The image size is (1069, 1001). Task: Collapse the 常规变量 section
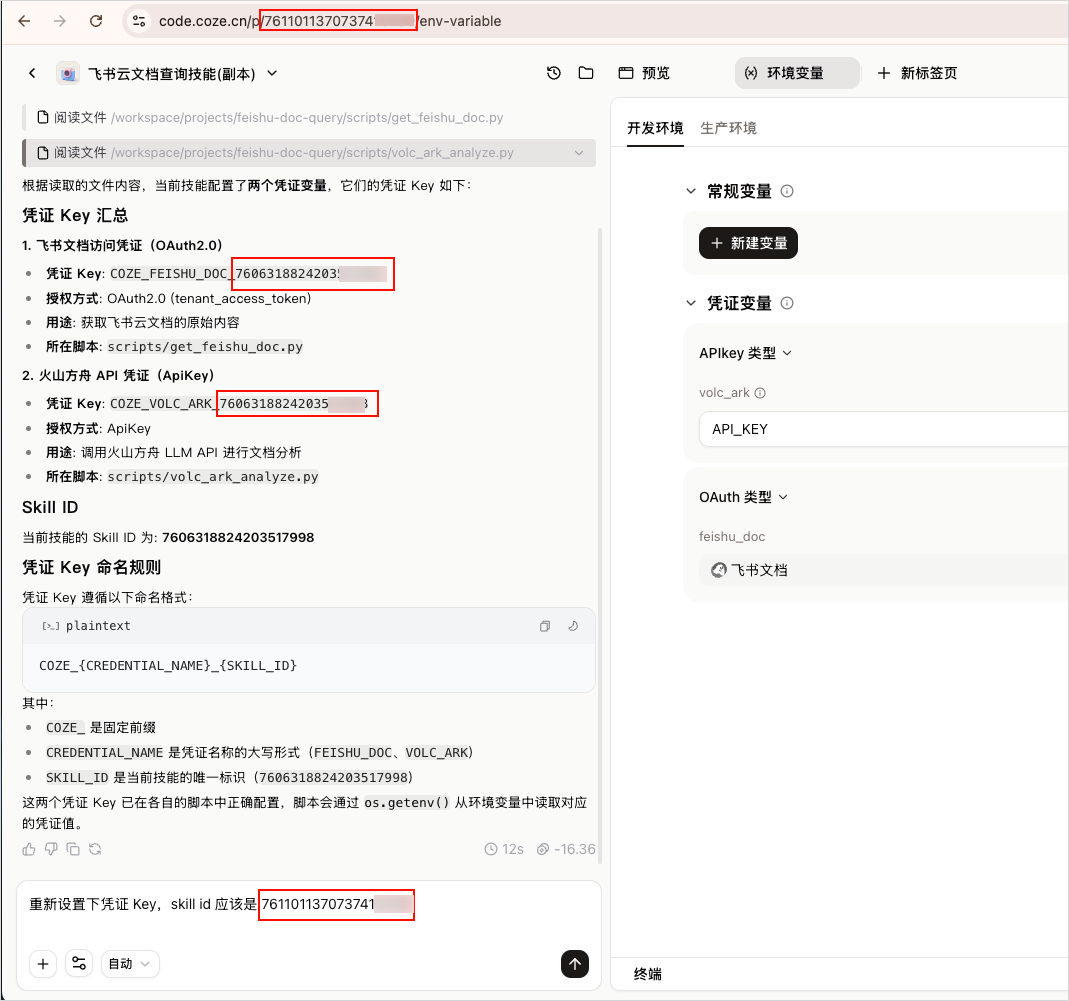[x=691, y=191]
